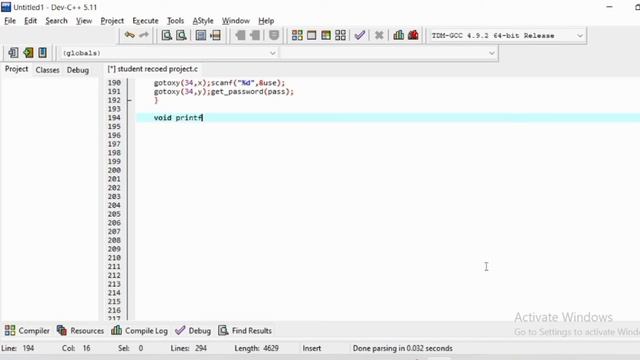Image resolution: width=640 pixels, height=360 pixels.
Task: Click the gotoxy(34,x) scanf code line 190
Action: tap(219, 83)
